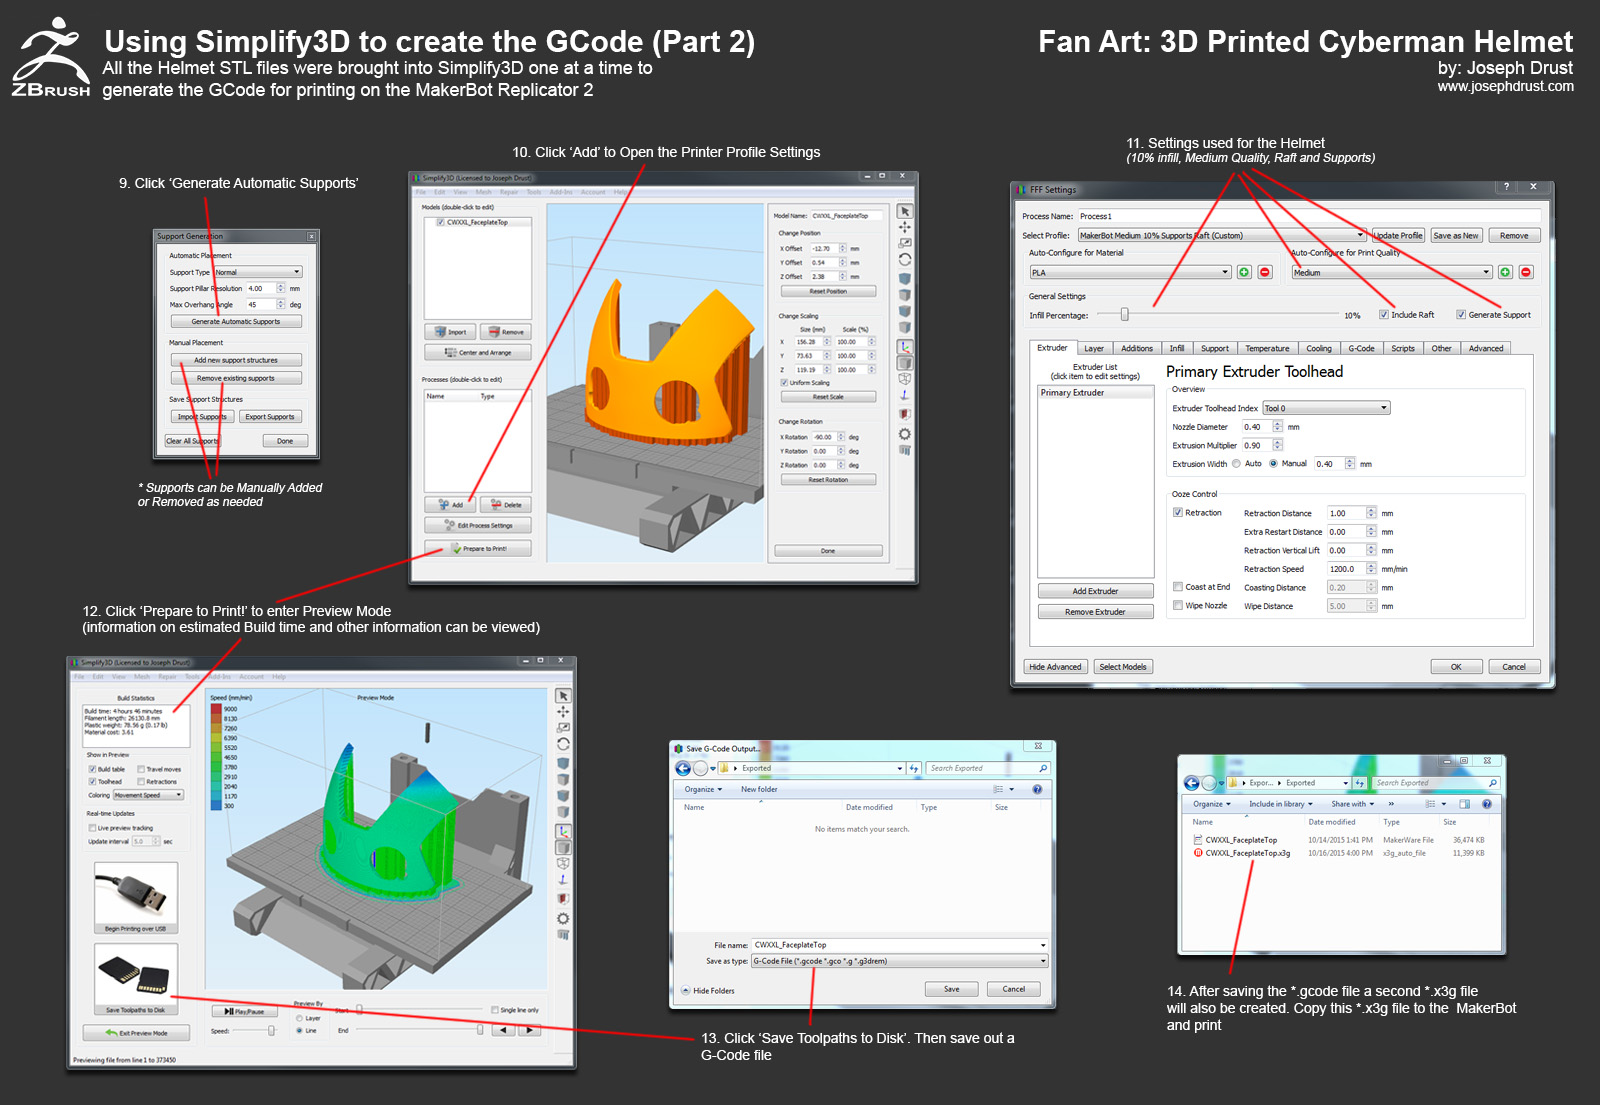Click rotate view icon in Preview Mode window
1600x1105 pixels.
tap(563, 744)
